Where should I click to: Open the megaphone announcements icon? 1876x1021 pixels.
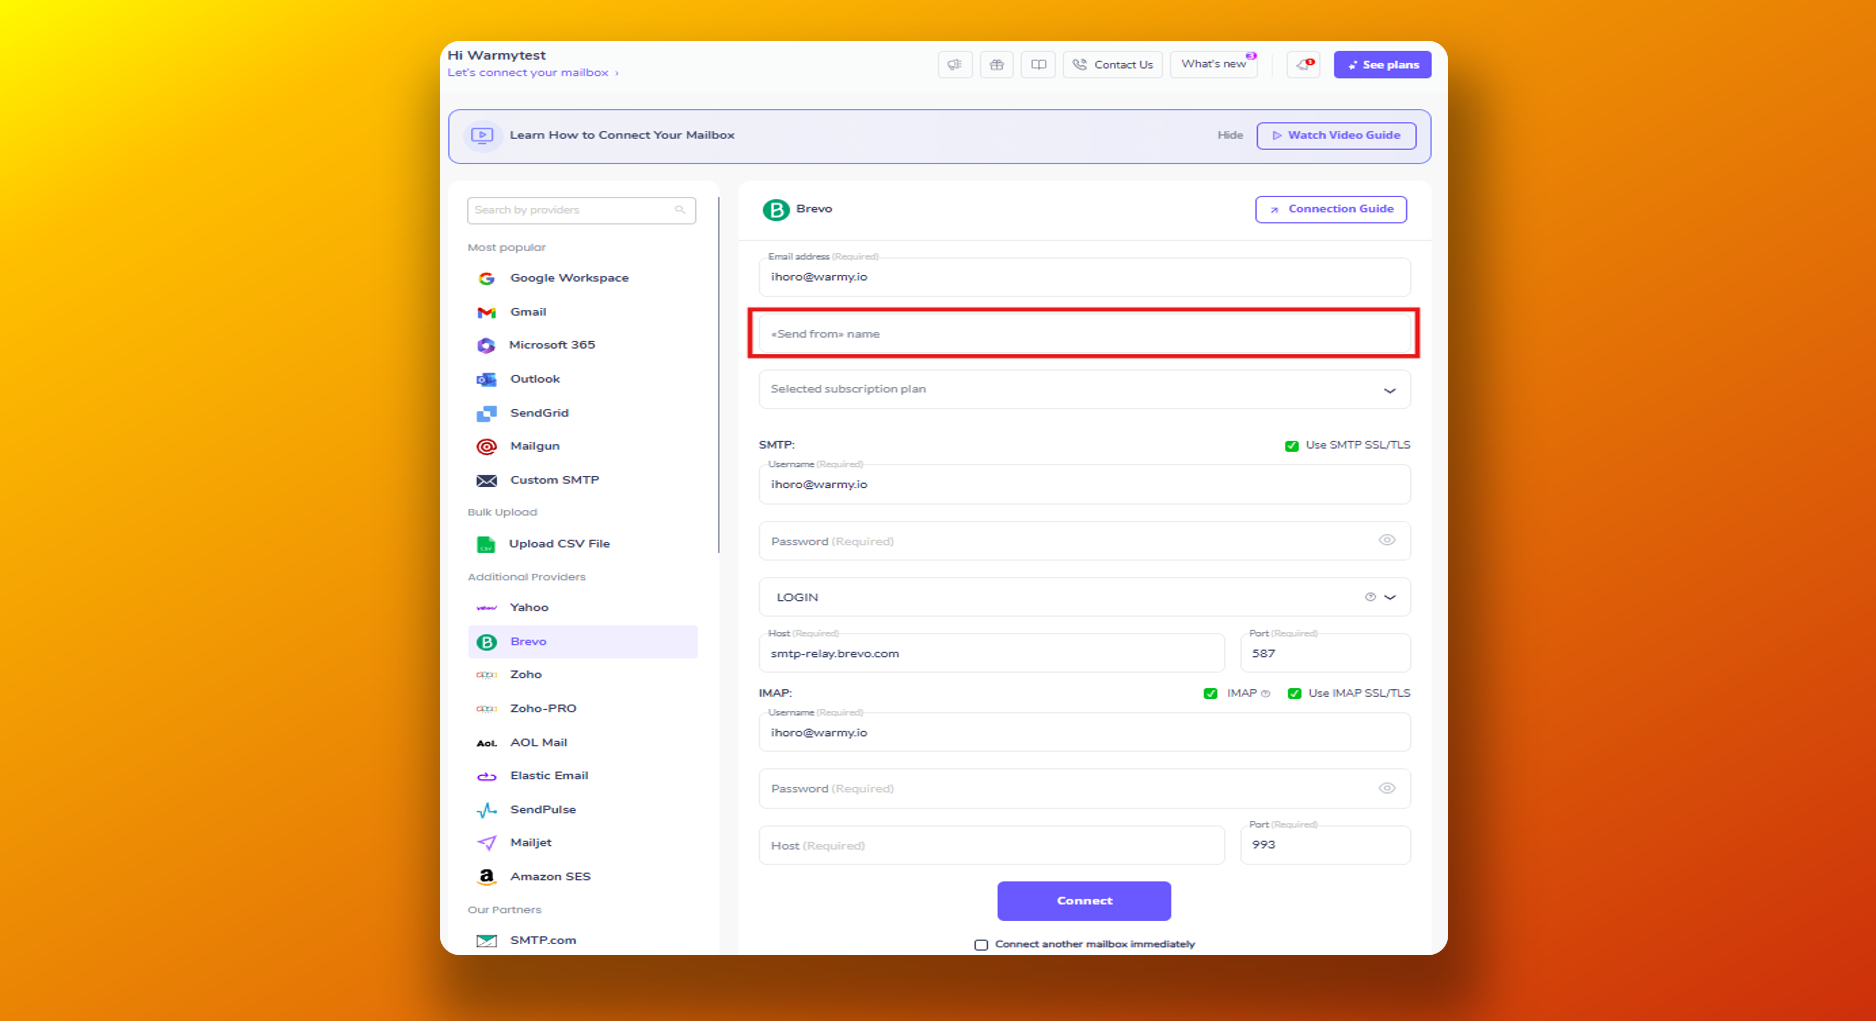955,65
